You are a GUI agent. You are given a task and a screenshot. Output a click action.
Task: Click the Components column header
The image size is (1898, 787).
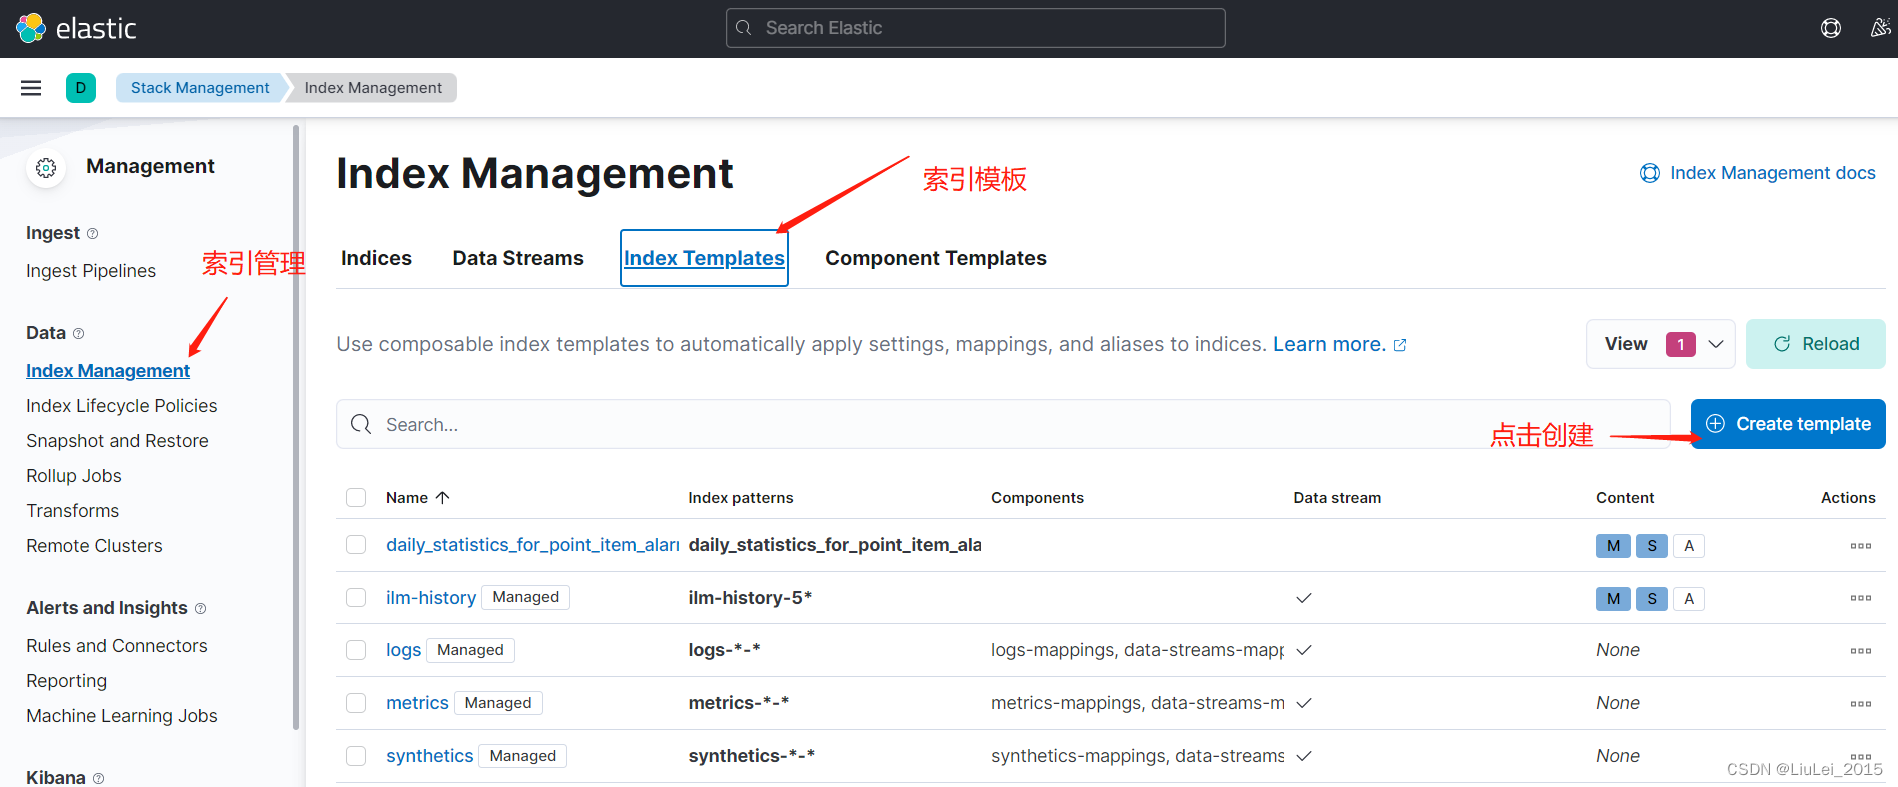coord(1037,498)
